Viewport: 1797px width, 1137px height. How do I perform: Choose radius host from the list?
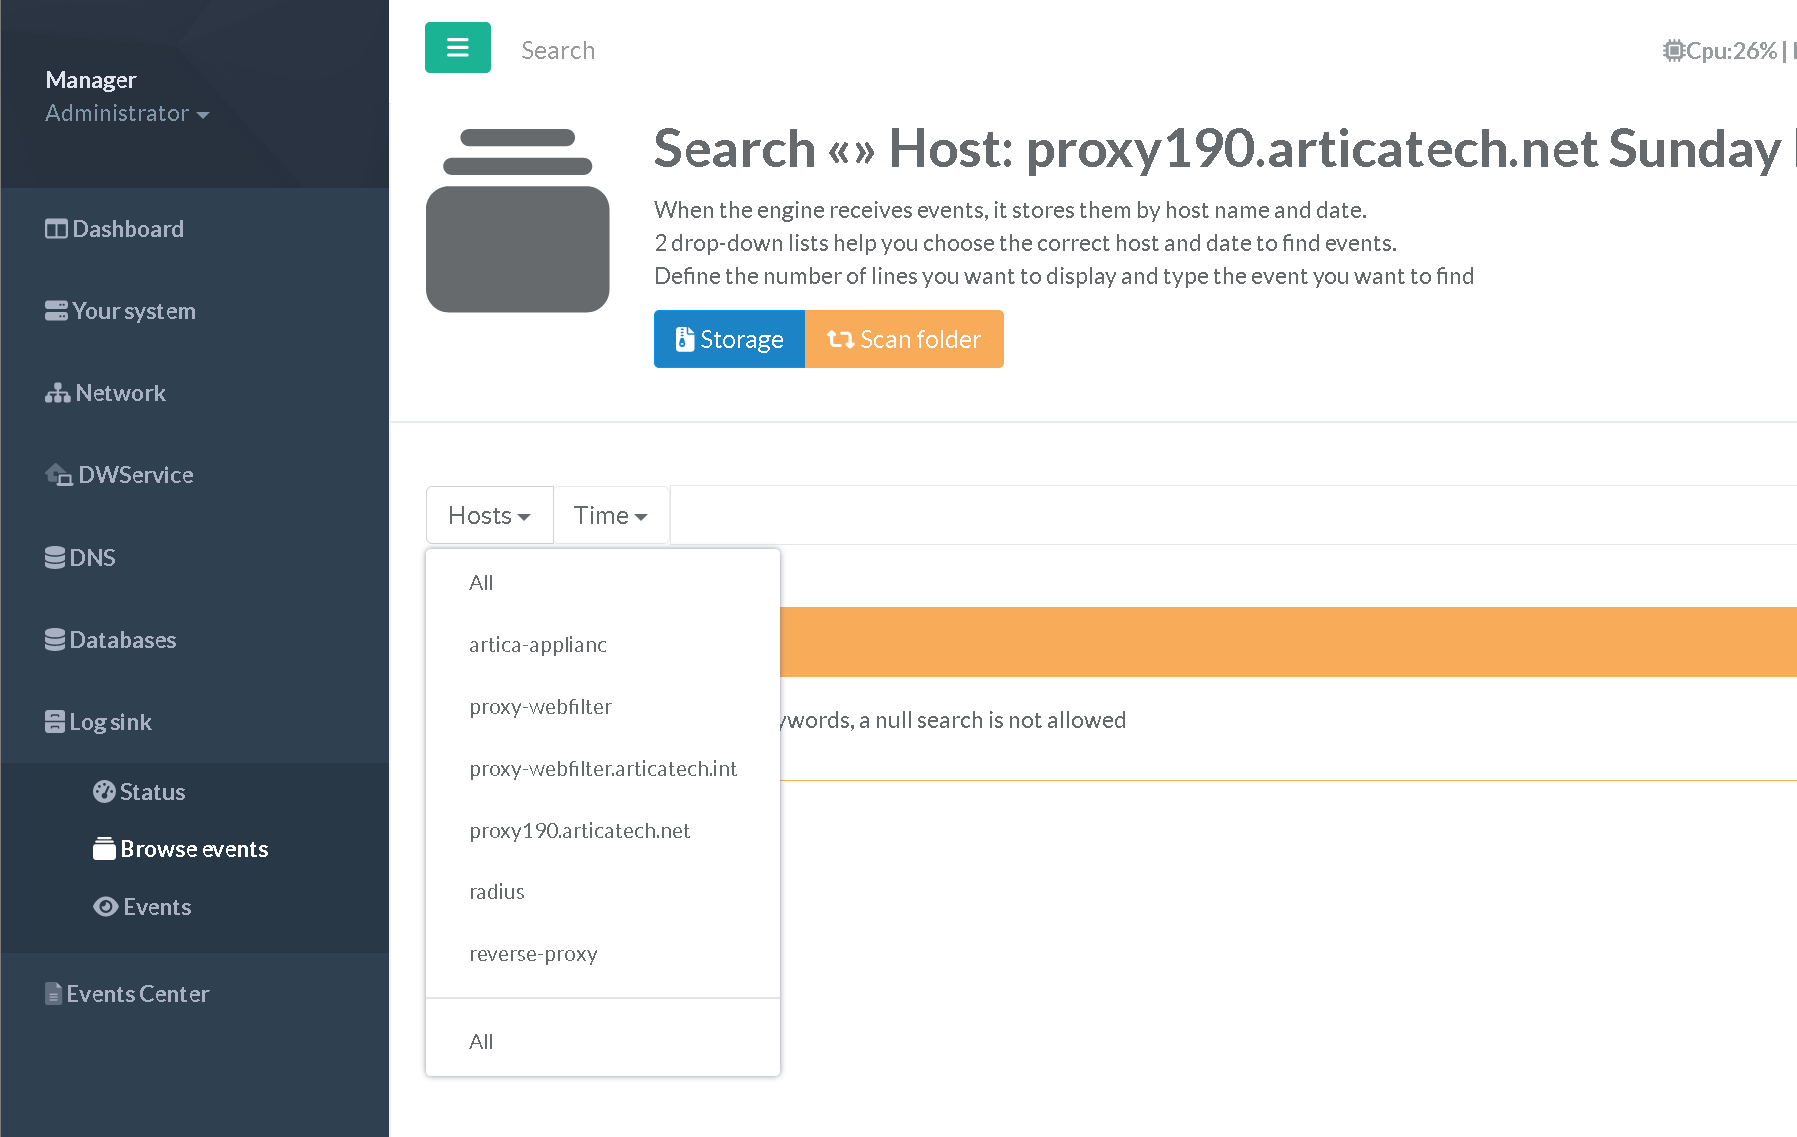click(x=497, y=892)
